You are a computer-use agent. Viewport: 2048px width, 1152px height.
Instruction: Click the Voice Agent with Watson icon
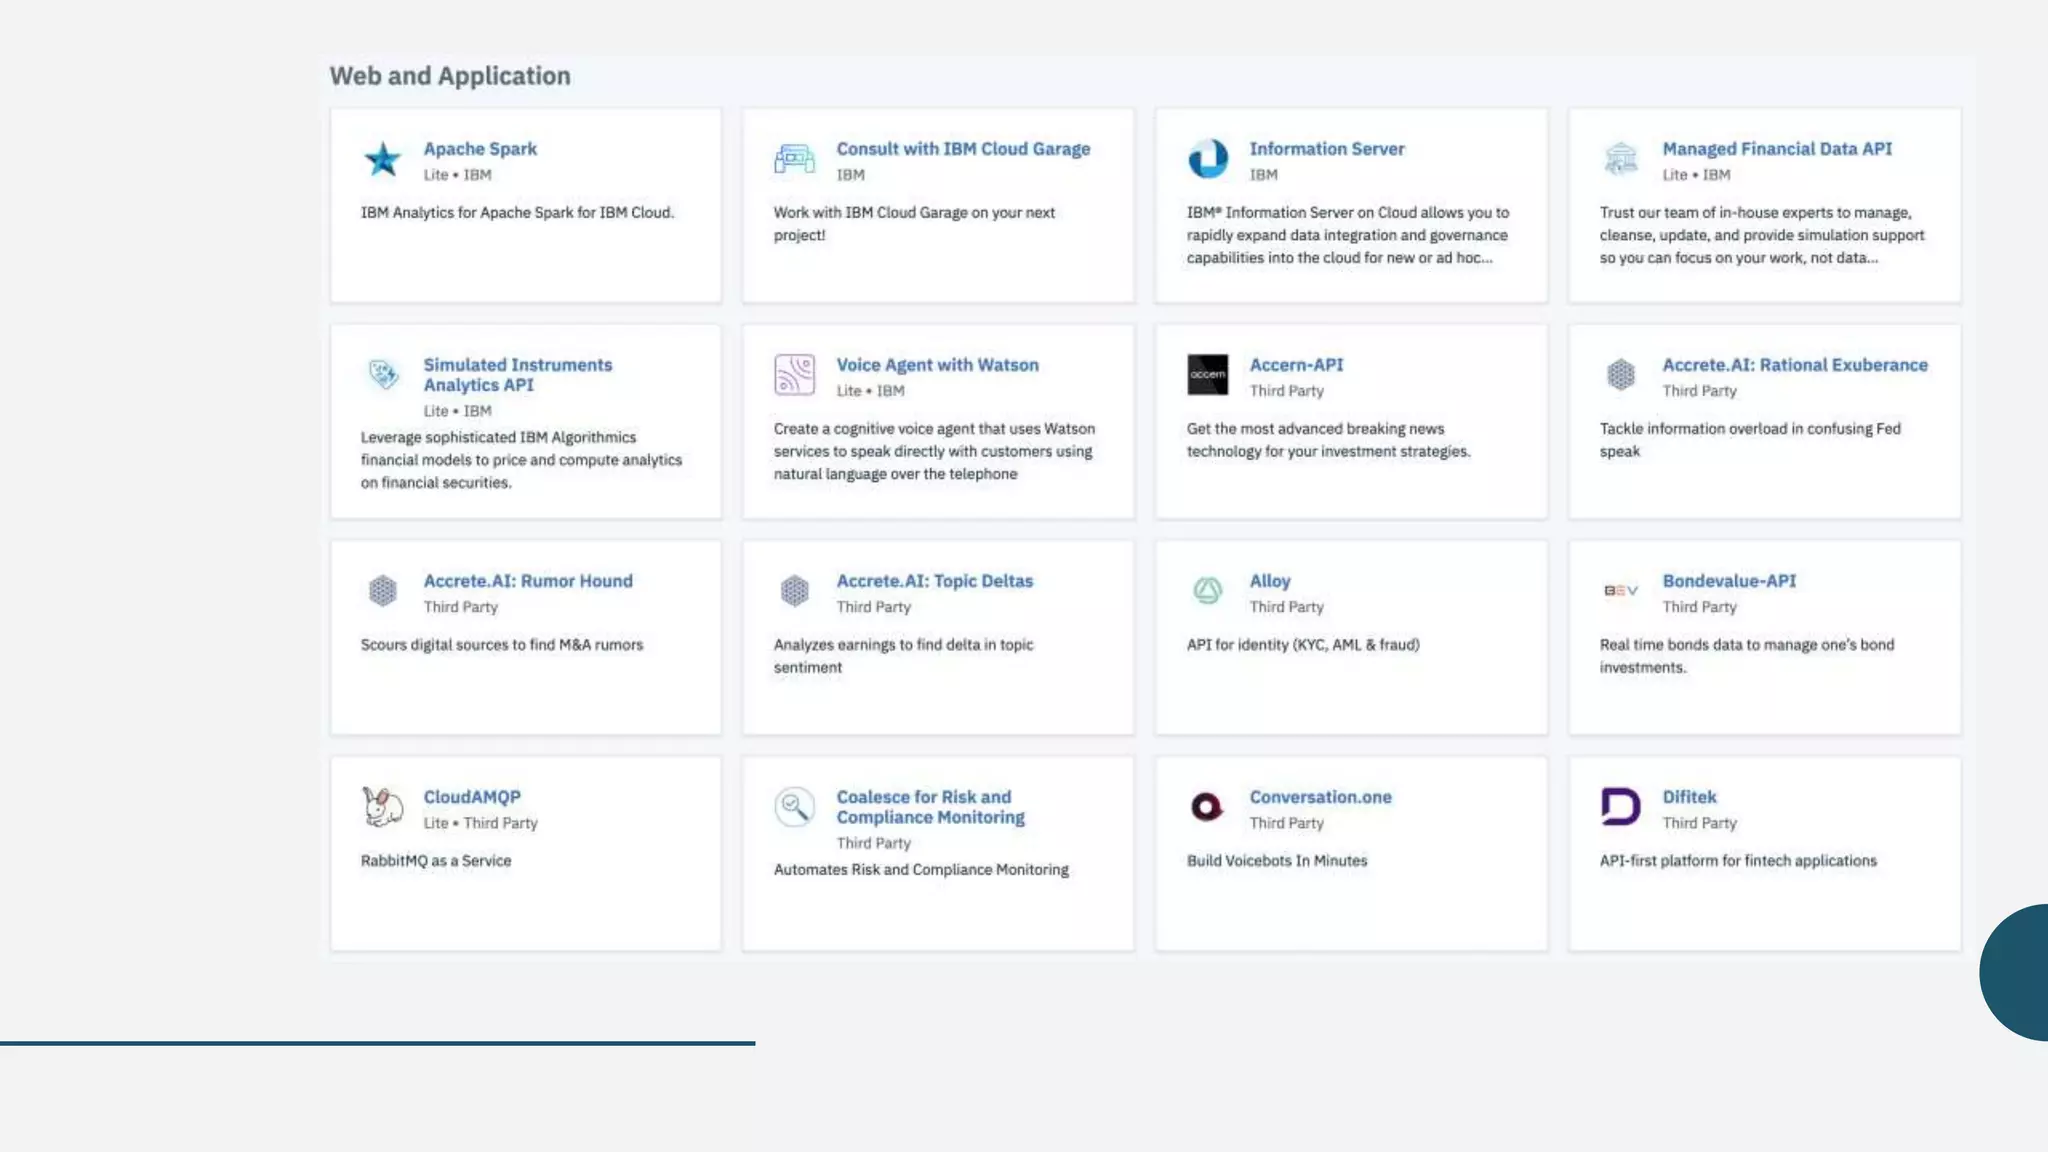coord(795,375)
